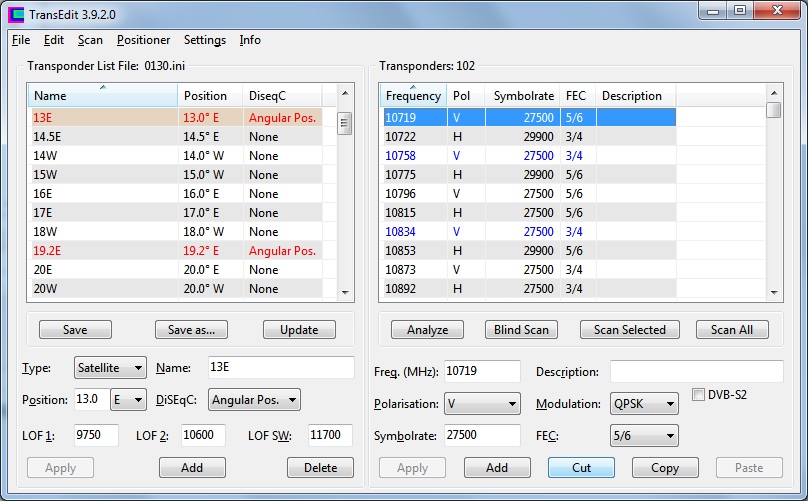This screenshot has height=501, width=808.
Task: Select the 20W satellite row
Action: [x=175, y=289]
